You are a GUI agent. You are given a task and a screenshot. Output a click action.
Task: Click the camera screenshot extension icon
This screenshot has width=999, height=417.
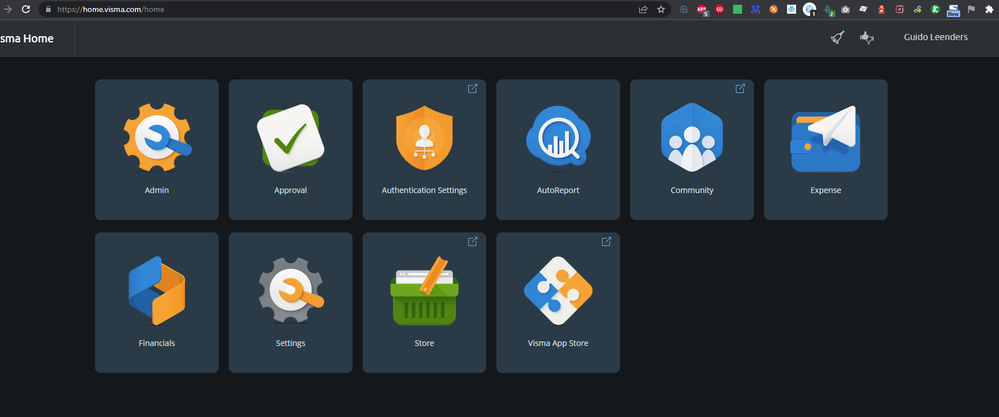click(x=845, y=10)
